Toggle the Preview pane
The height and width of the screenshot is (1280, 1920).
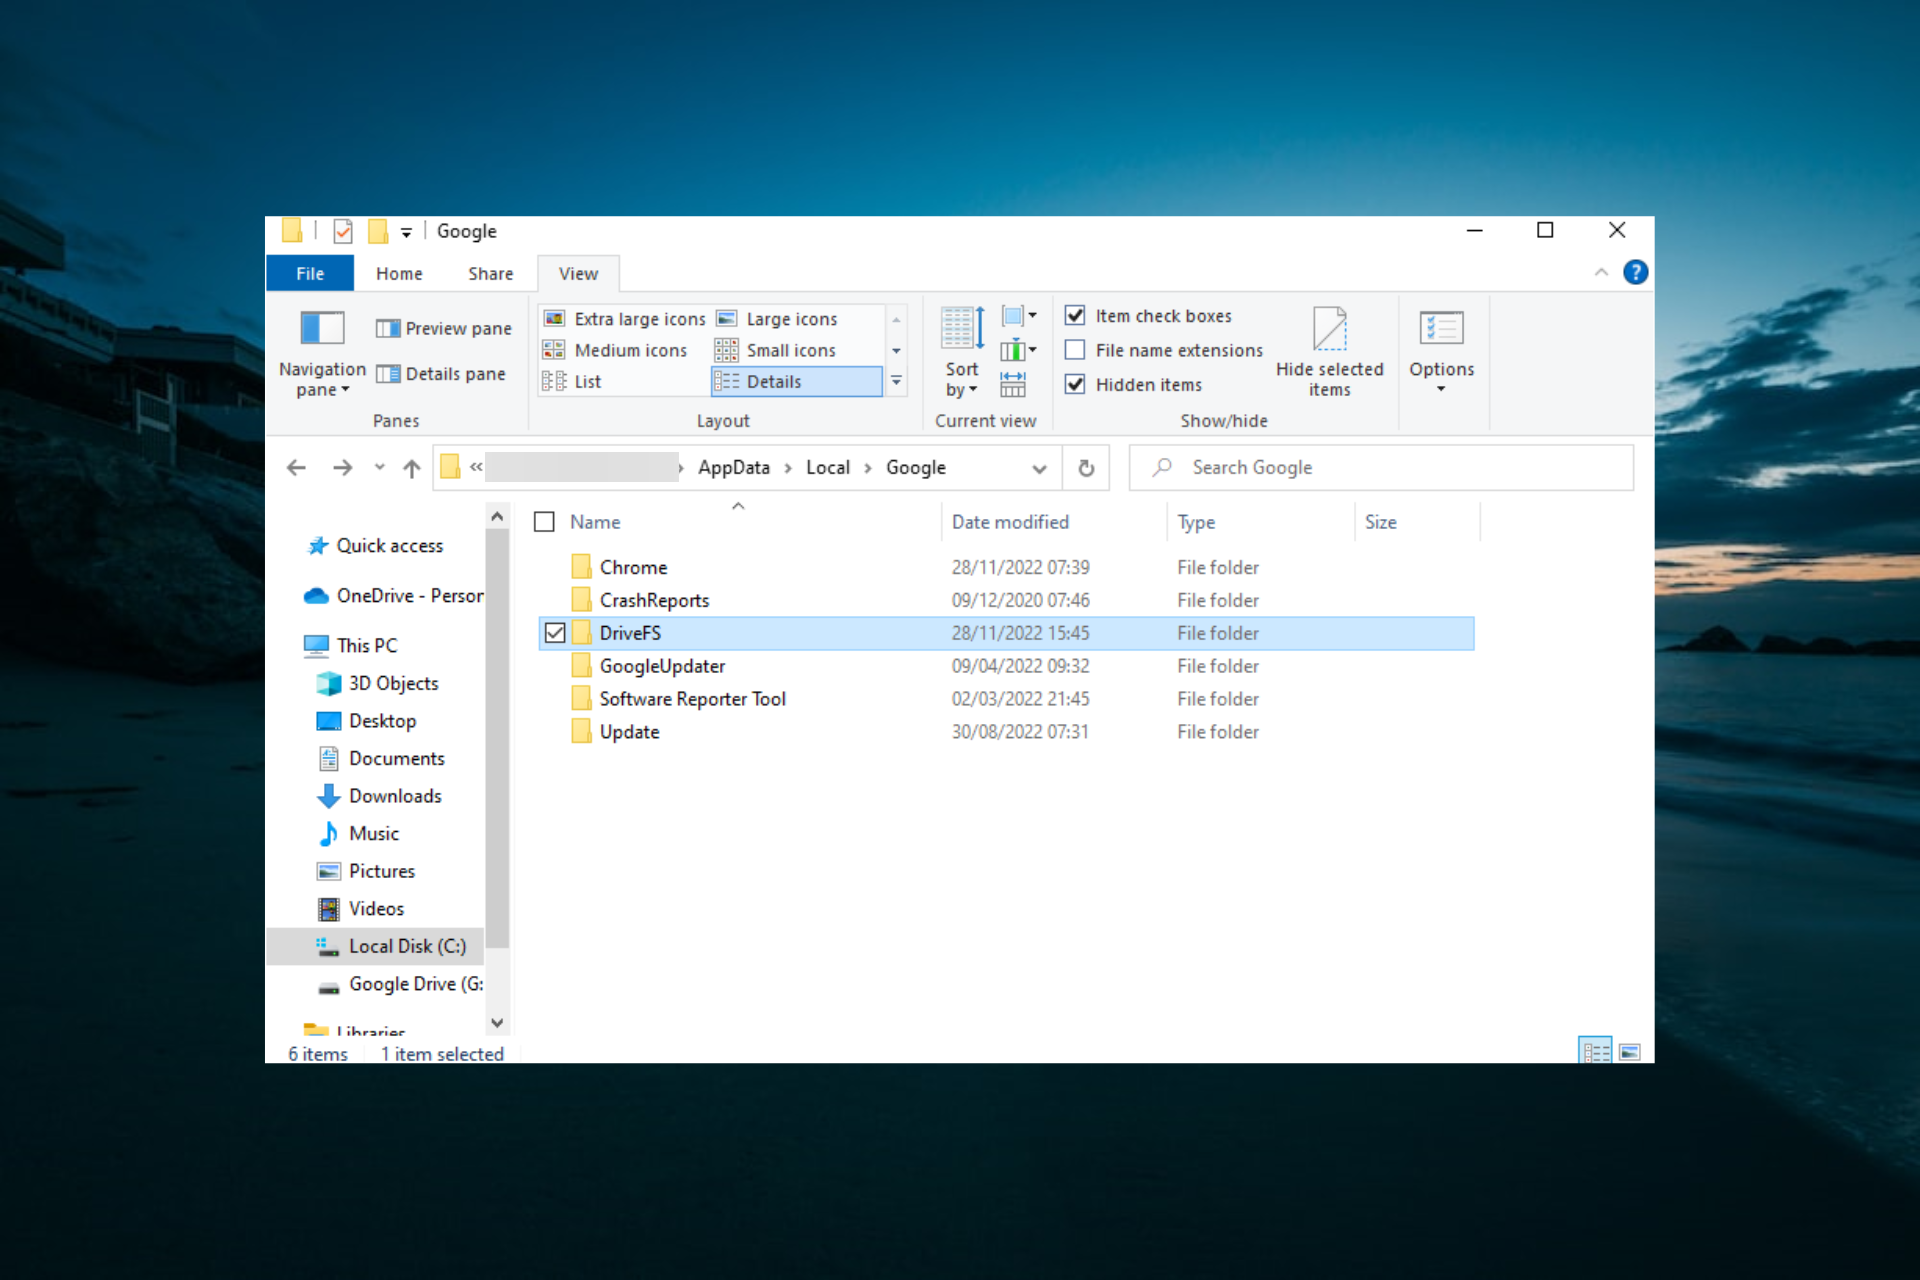click(x=444, y=328)
